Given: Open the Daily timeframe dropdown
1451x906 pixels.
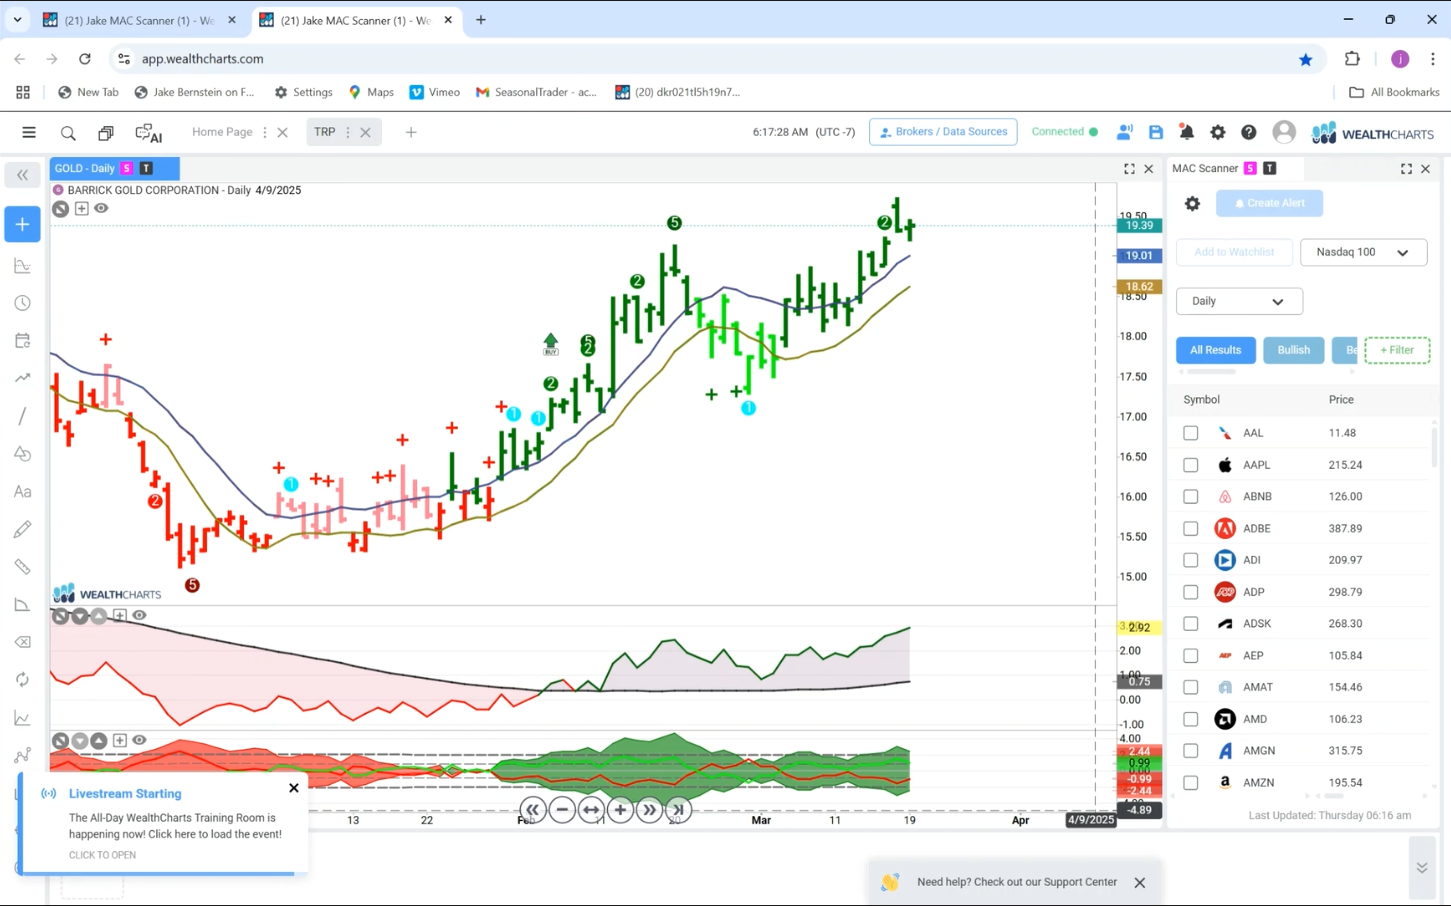Looking at the screenshot, I should coord(1239,301).
